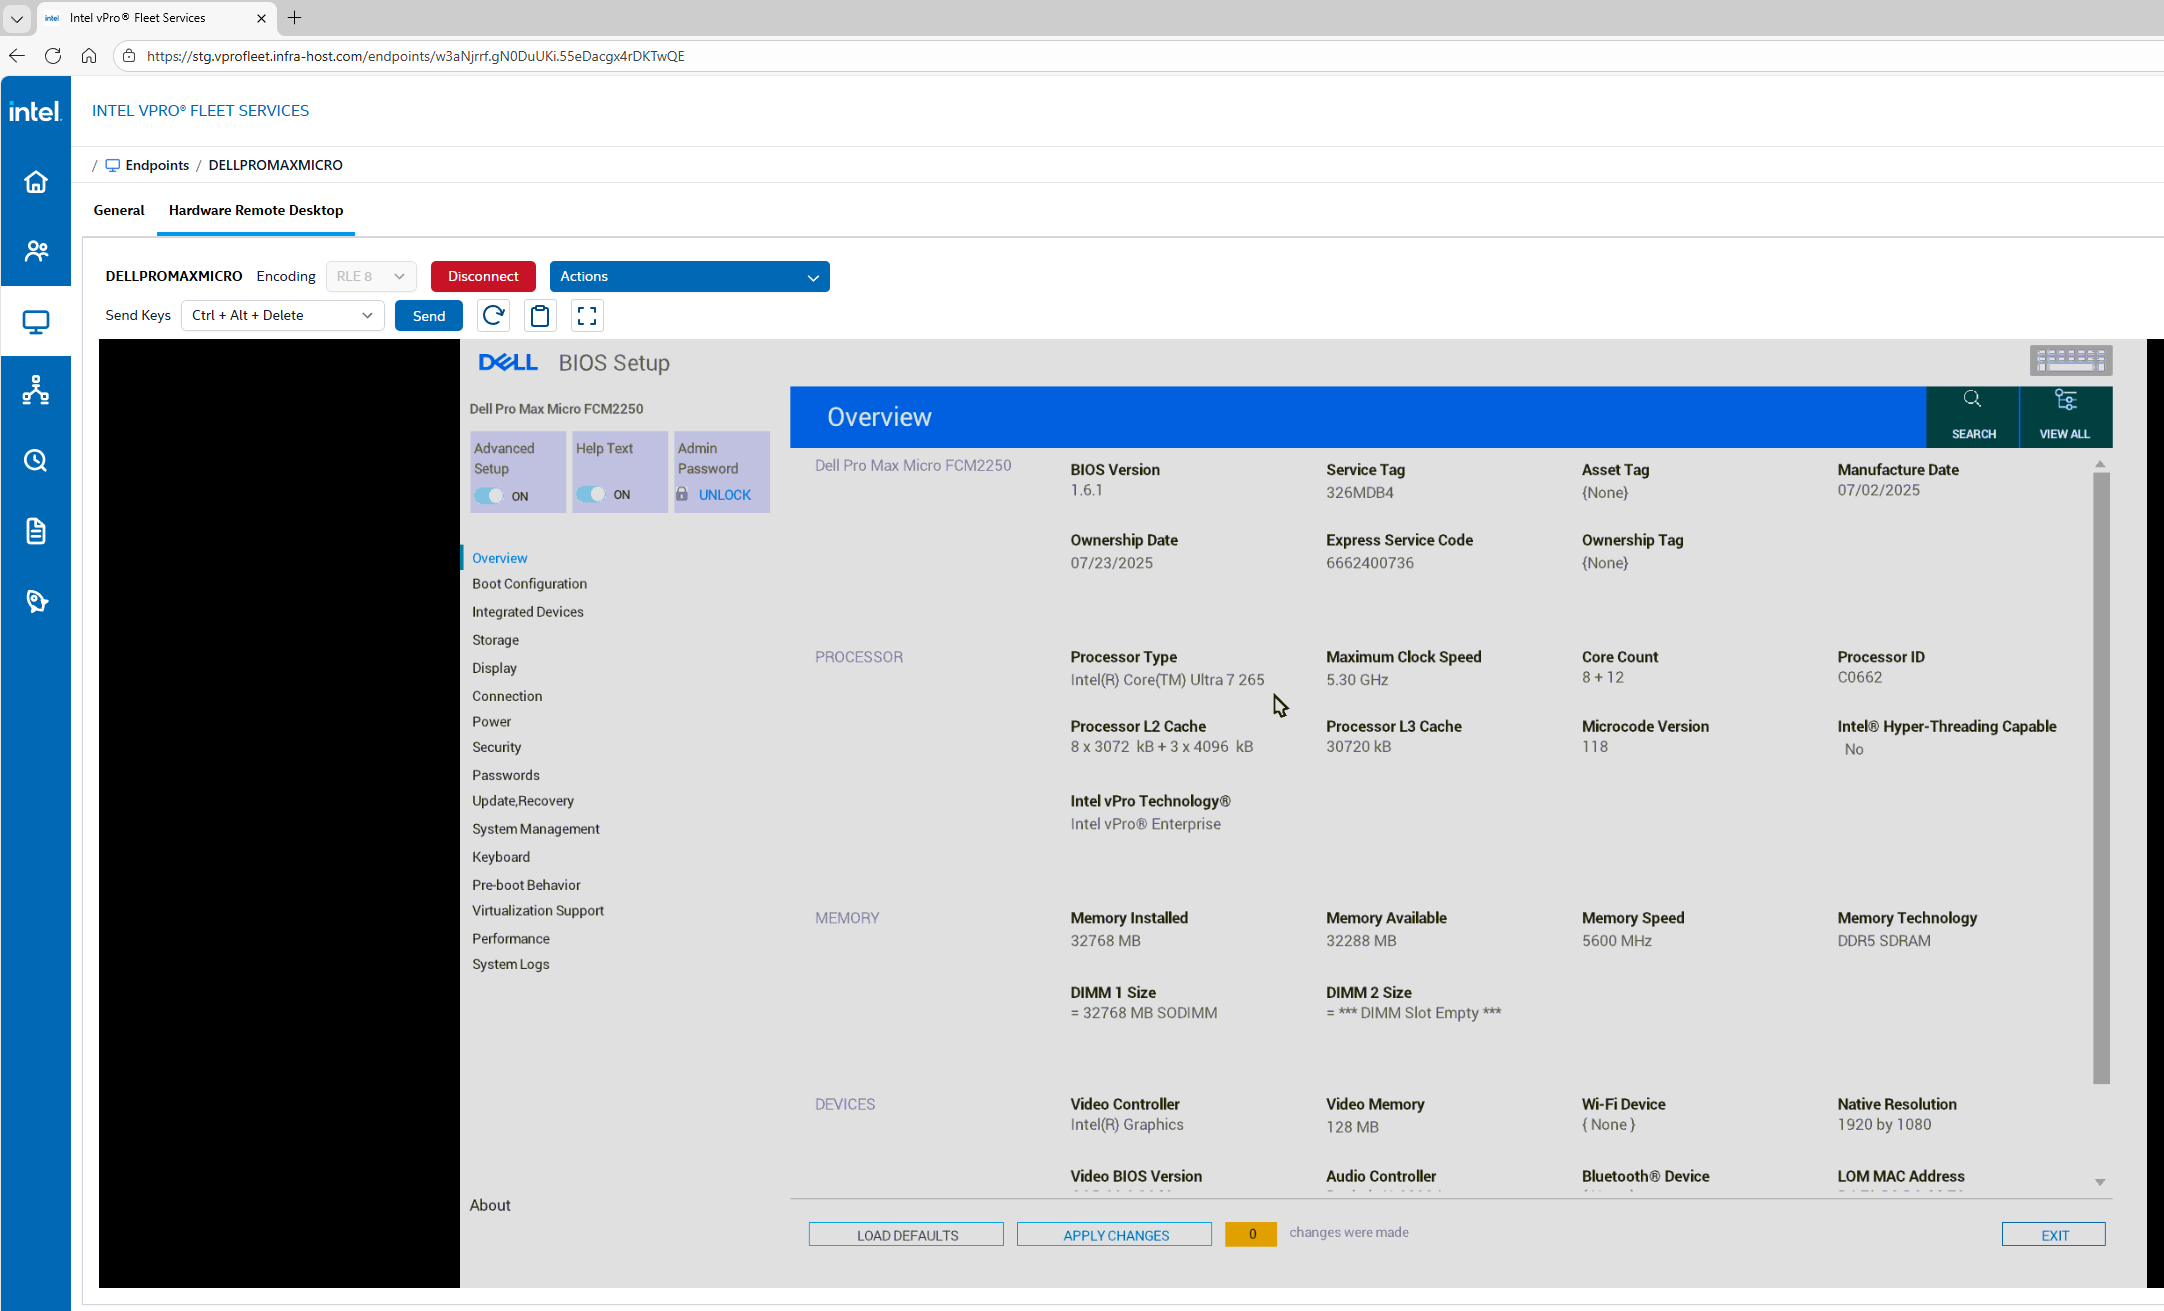This screenshot has width=2164, height=1311.
Task: Click the Endpoints breadcrumb monitor icon
Action: [x=113, y=166]
